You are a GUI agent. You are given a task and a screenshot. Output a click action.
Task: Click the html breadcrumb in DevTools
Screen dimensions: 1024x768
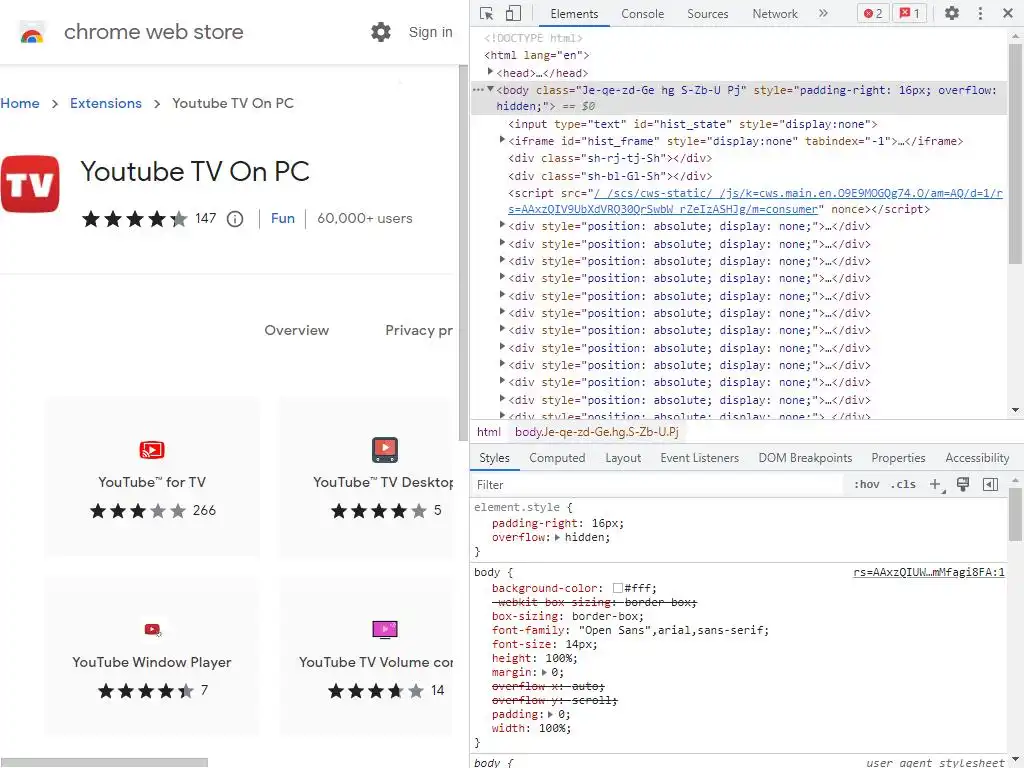(x=488, y=432)
